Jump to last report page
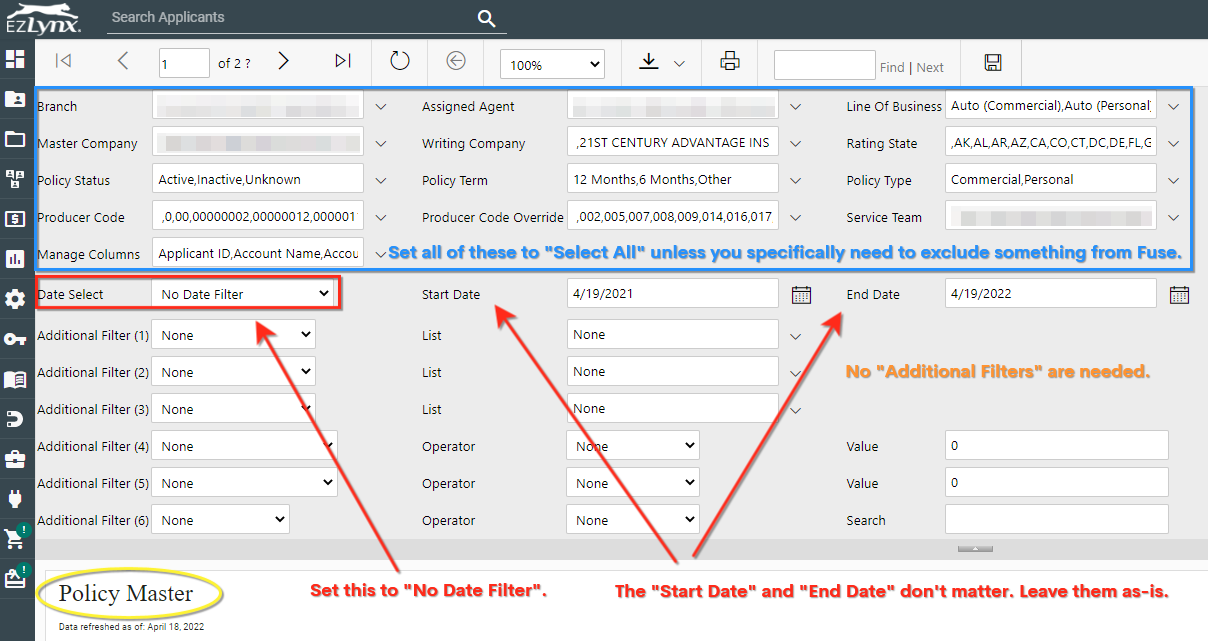 pyautogui.click(x=343, y=62)
